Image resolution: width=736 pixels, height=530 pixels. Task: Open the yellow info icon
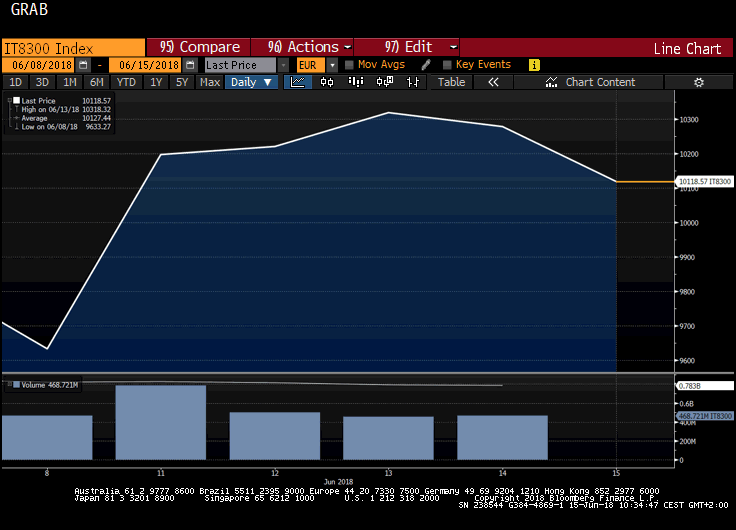point(534,65)
